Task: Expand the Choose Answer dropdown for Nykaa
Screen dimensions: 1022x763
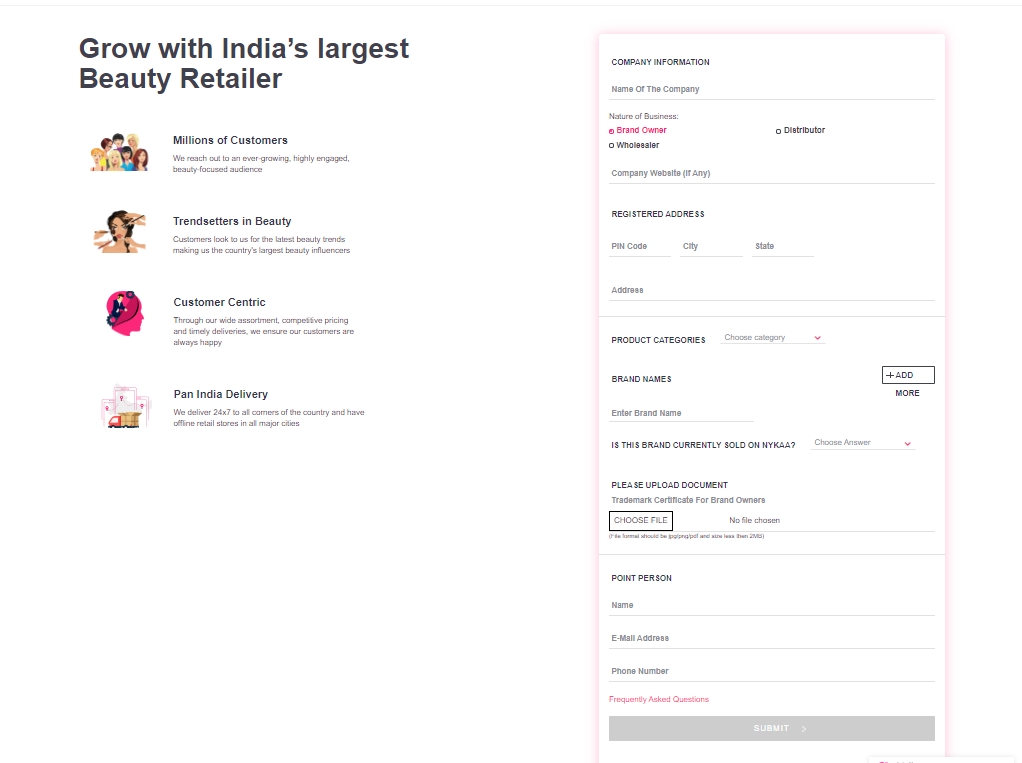Action: click(862, 443)
